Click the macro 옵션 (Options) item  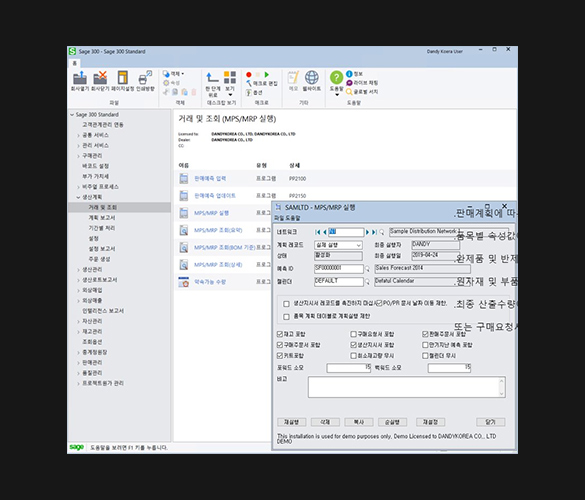coord(254,92)
